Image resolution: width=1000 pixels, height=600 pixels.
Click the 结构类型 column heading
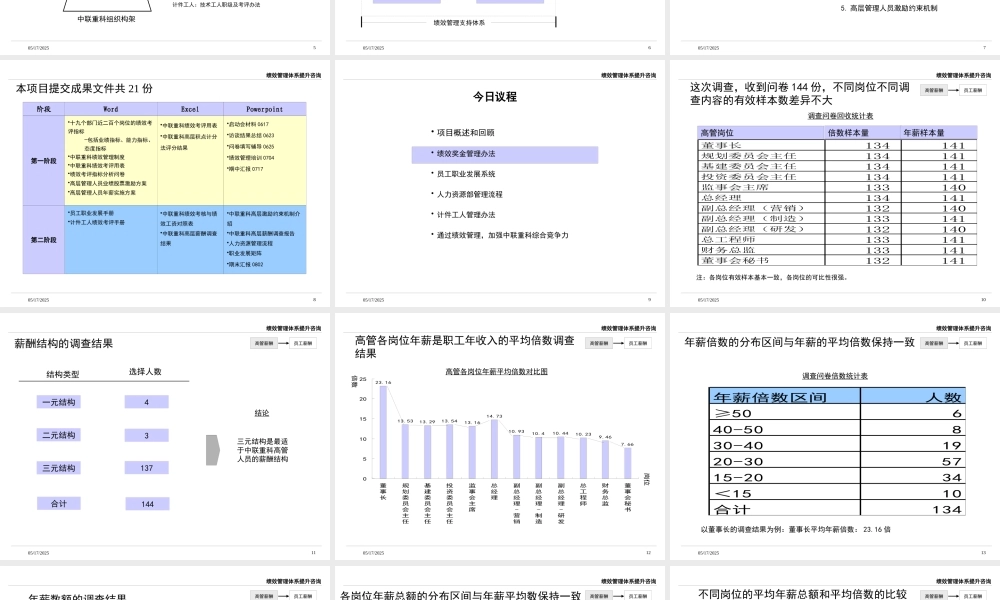62,374
